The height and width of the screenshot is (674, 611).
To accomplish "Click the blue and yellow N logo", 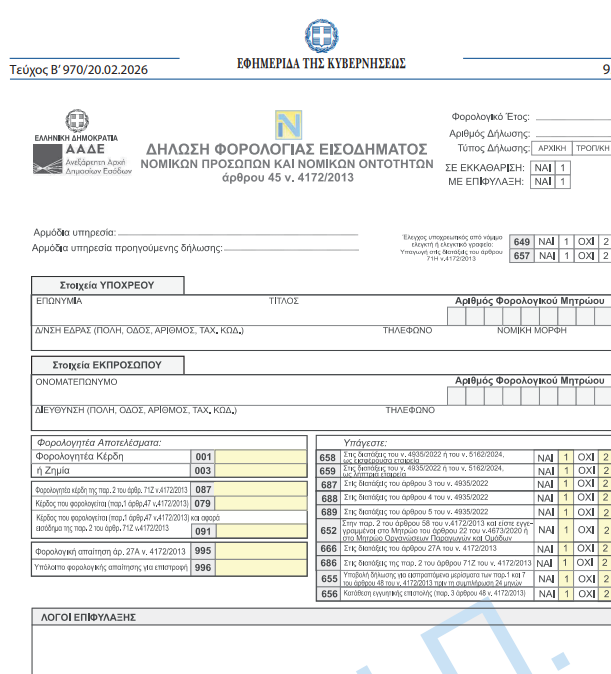I will point(288,126).
